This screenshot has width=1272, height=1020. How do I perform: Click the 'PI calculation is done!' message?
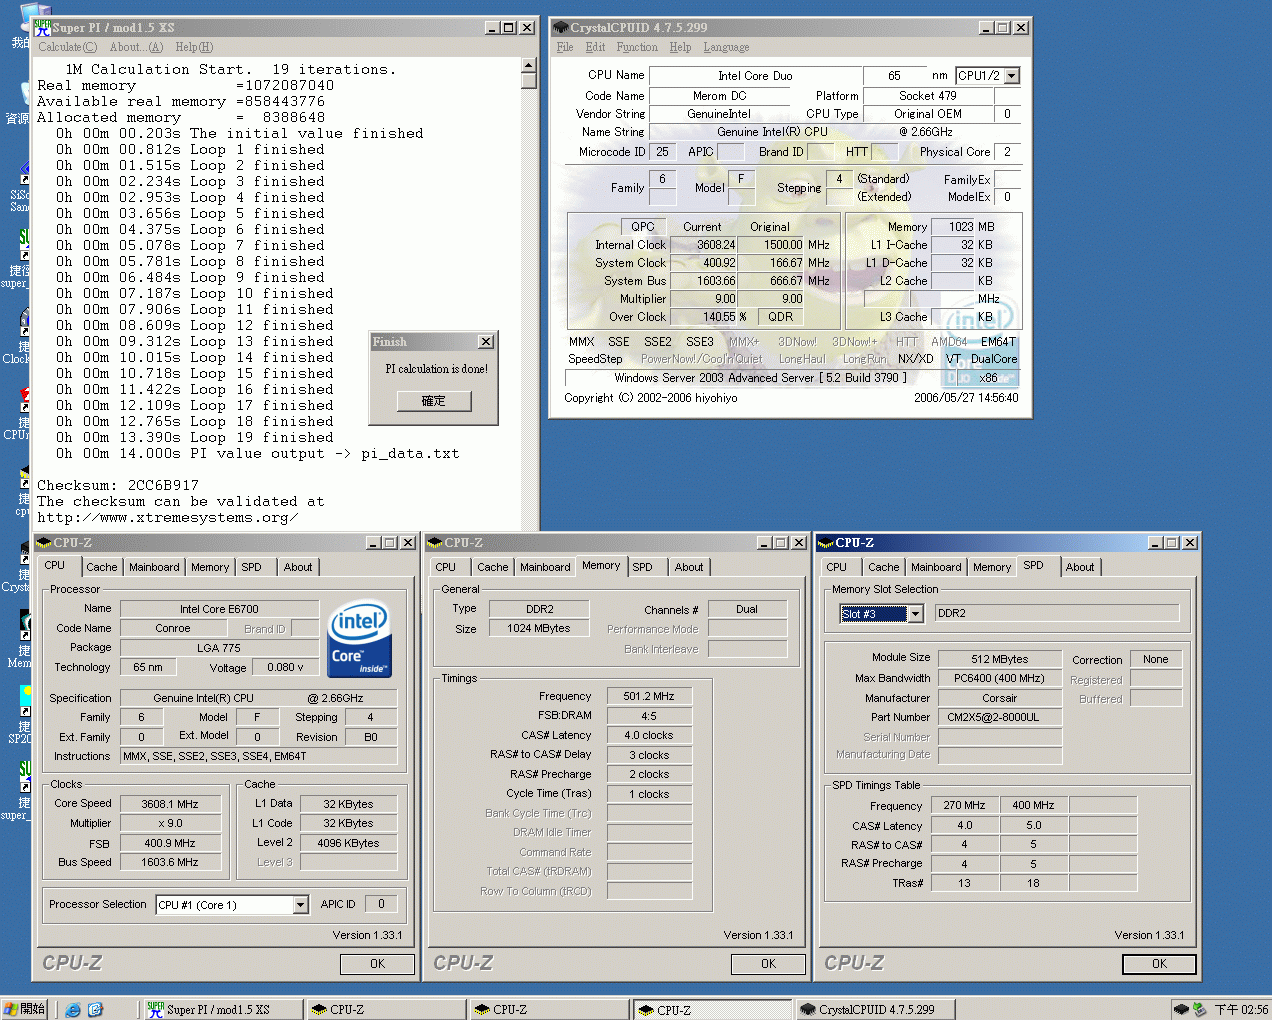click(x=436, y=369)
